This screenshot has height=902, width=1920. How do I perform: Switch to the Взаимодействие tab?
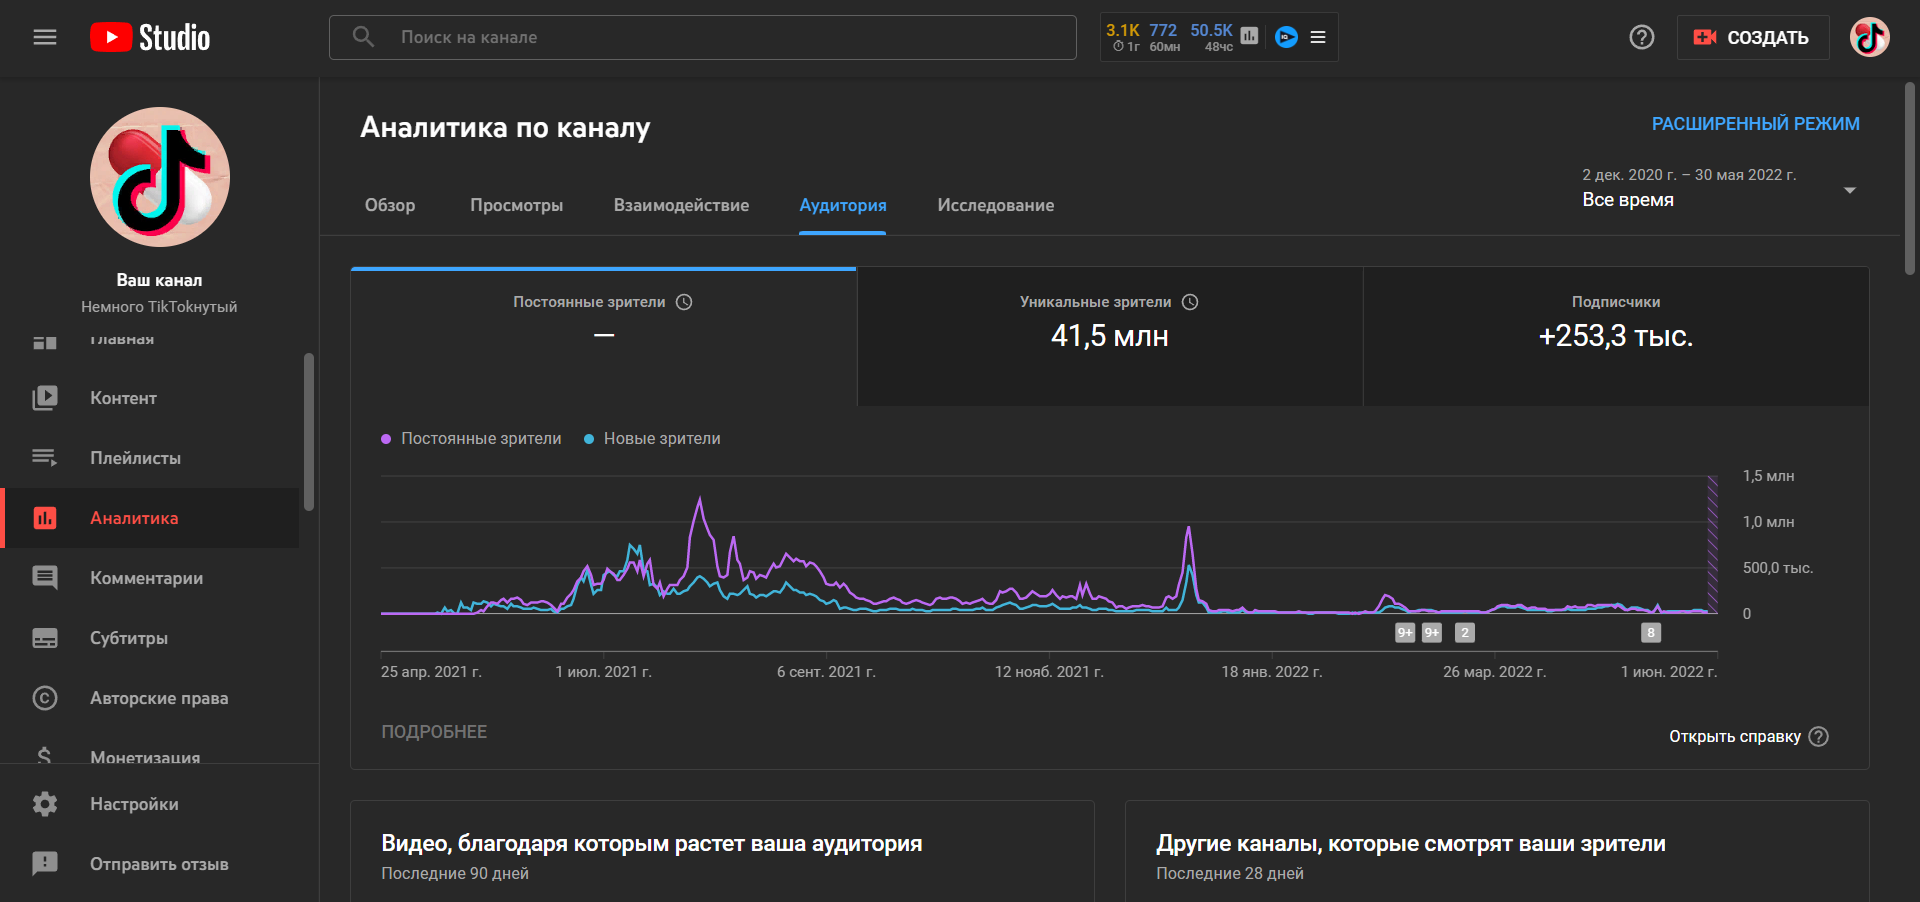coord(681,205)
